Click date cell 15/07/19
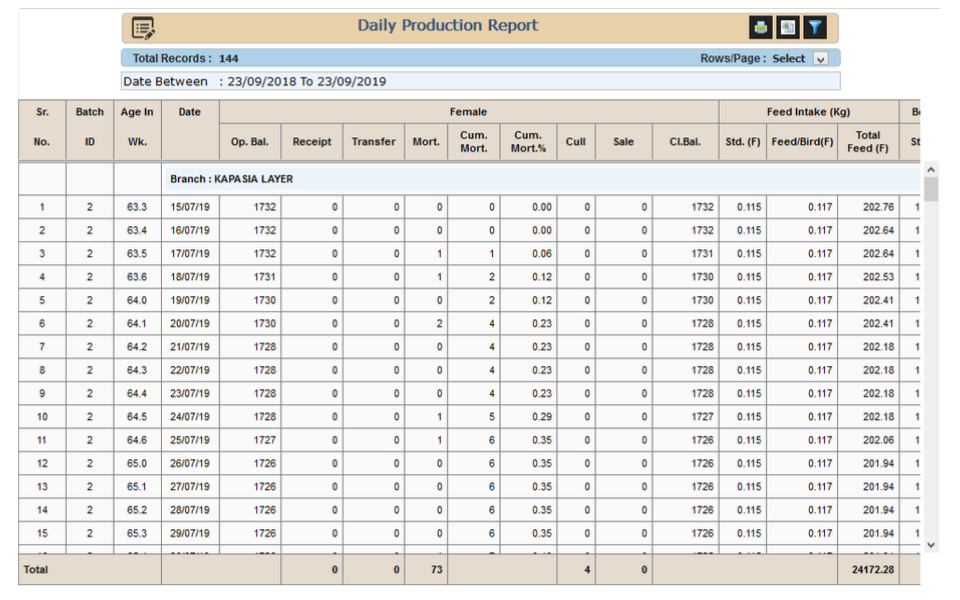The height and width of the screenshot is (600, 960). click(x=190, y=208)
